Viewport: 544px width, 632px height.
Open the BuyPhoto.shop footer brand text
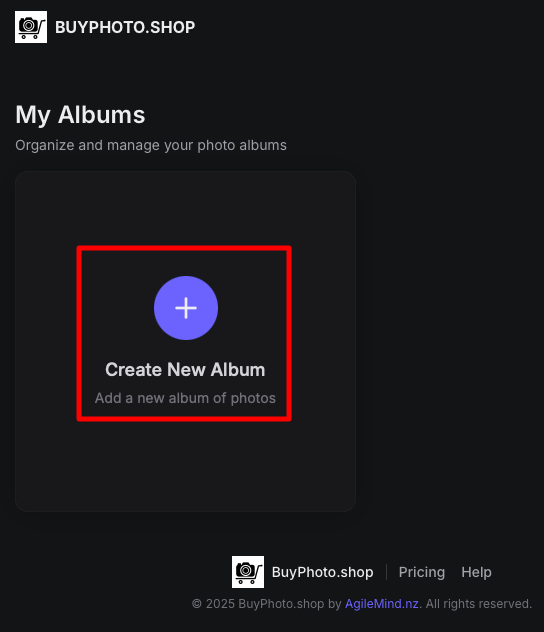coord(322,572)
